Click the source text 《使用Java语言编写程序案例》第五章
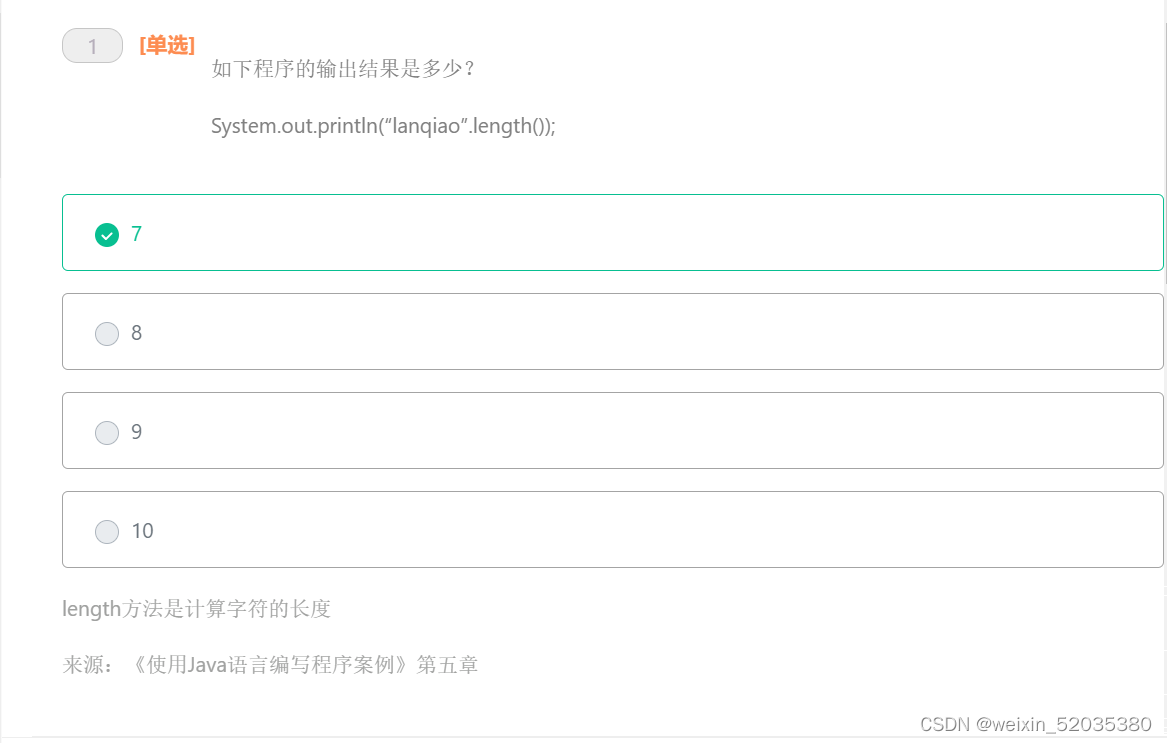This screenshot has width=1167, height=743. (x=271, y=664)
